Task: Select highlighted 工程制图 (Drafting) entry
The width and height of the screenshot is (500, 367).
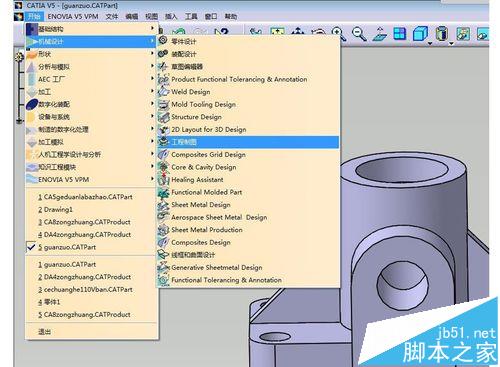Action: 248,142
